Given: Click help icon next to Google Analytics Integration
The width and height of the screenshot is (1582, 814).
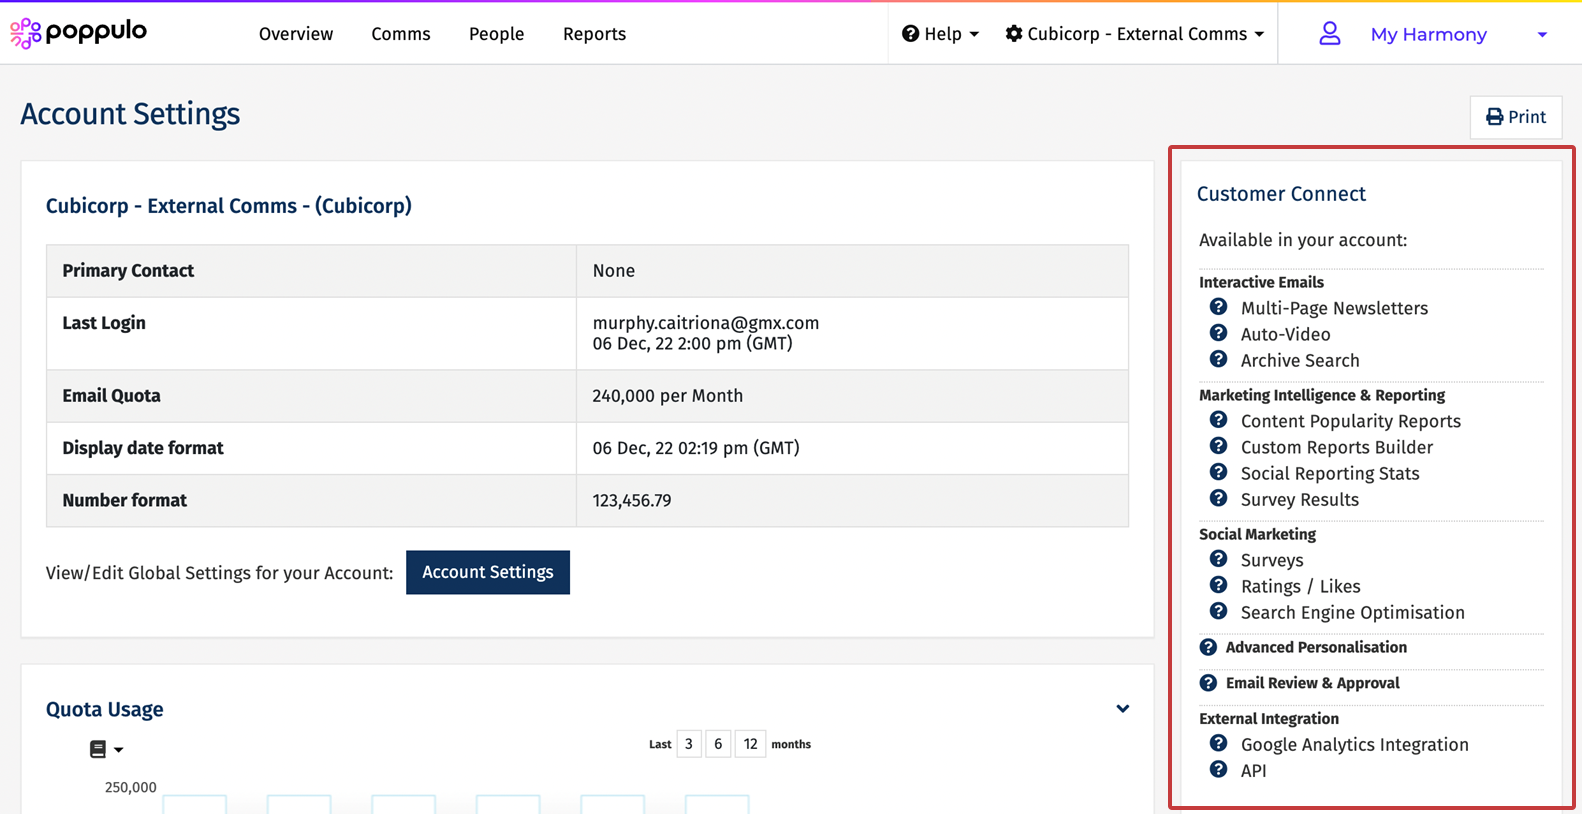Looking at the screenshot, I should [1218, 743].
